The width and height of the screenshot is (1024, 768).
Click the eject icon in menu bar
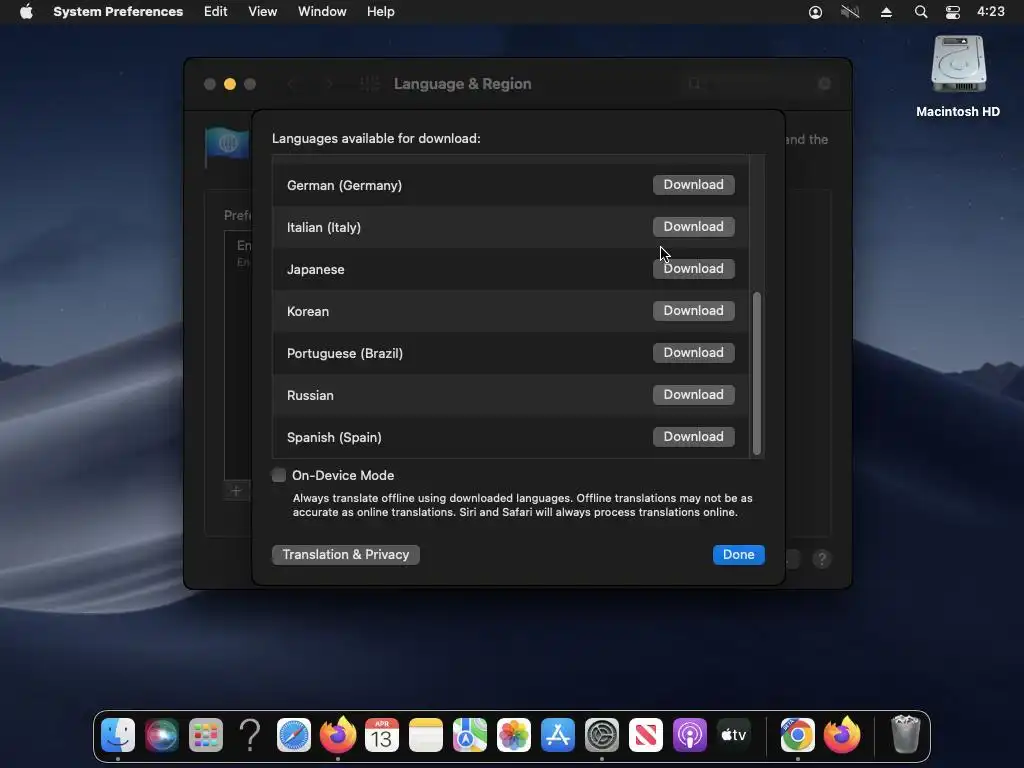pos(886,12)
